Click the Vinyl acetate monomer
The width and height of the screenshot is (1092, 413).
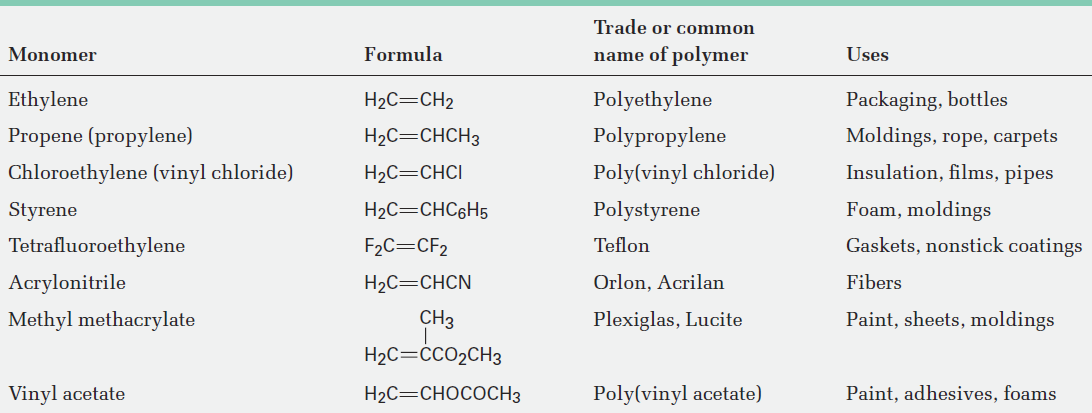[x=67, y=394]
